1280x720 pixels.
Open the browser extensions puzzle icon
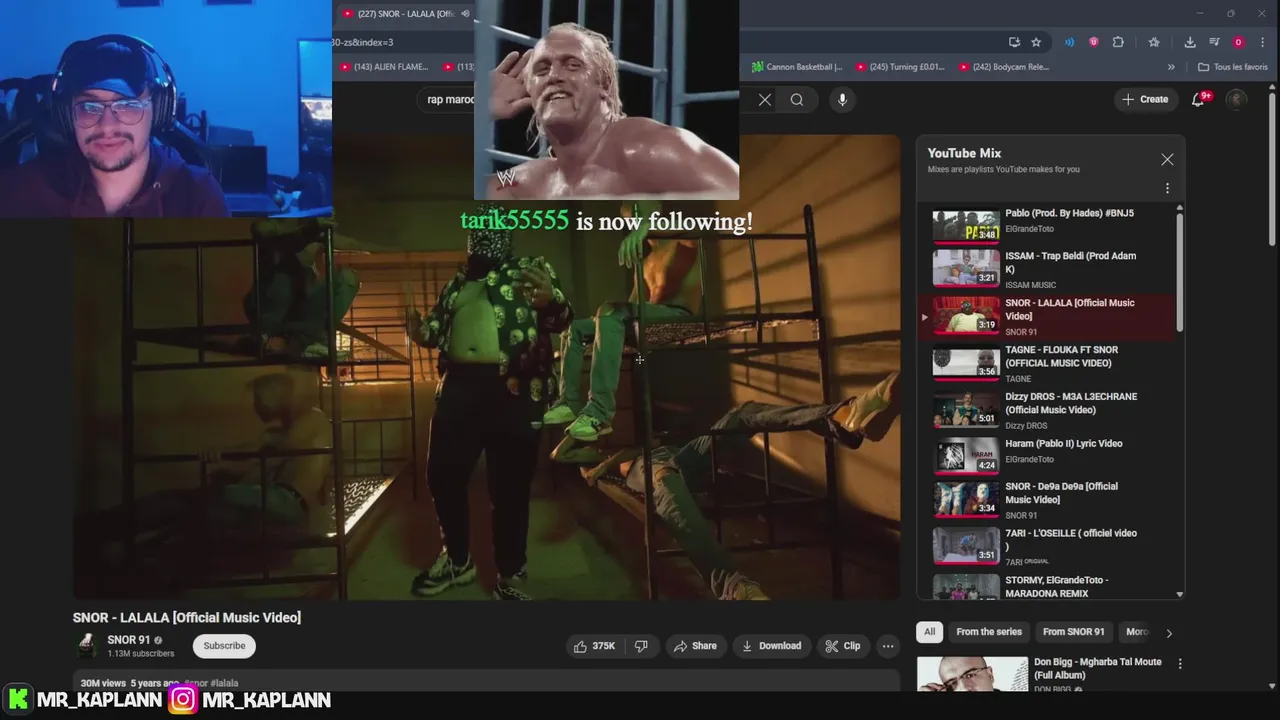1118,42
